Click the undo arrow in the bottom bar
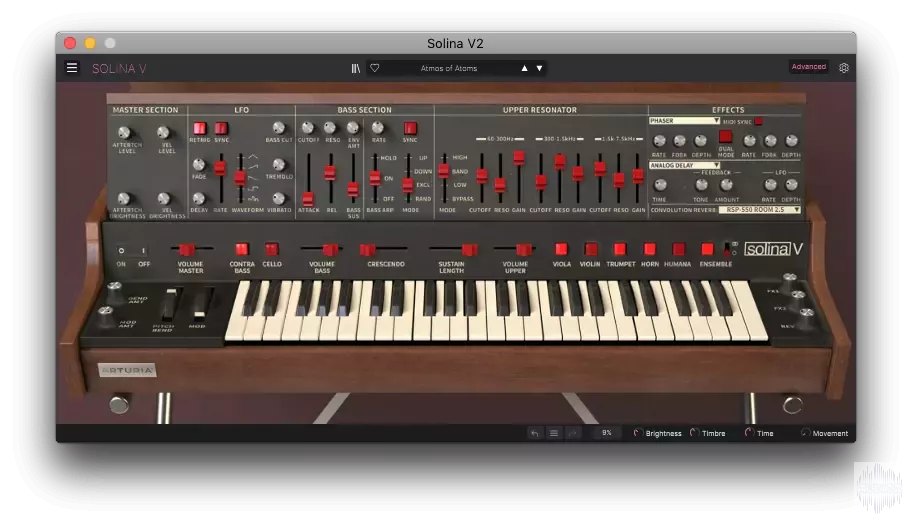 point(535,433)
